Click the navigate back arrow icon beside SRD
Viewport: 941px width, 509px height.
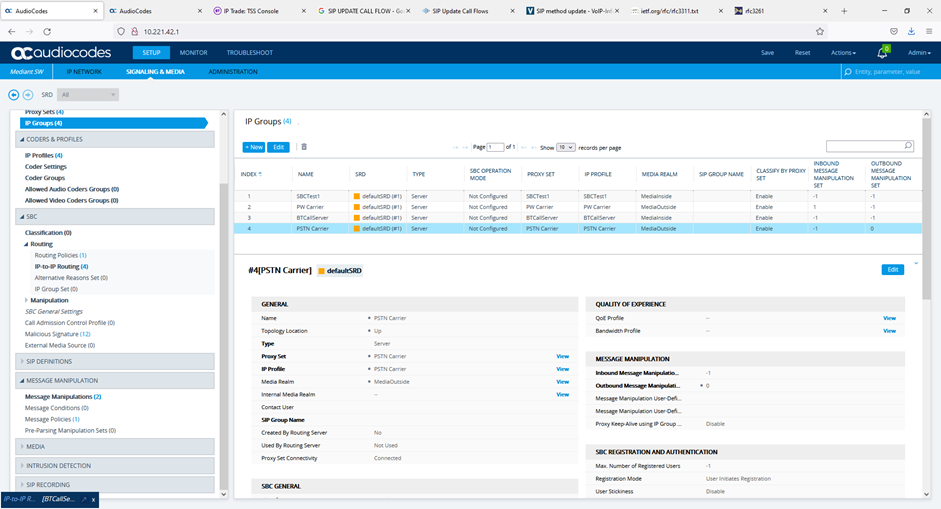point(13,95)
